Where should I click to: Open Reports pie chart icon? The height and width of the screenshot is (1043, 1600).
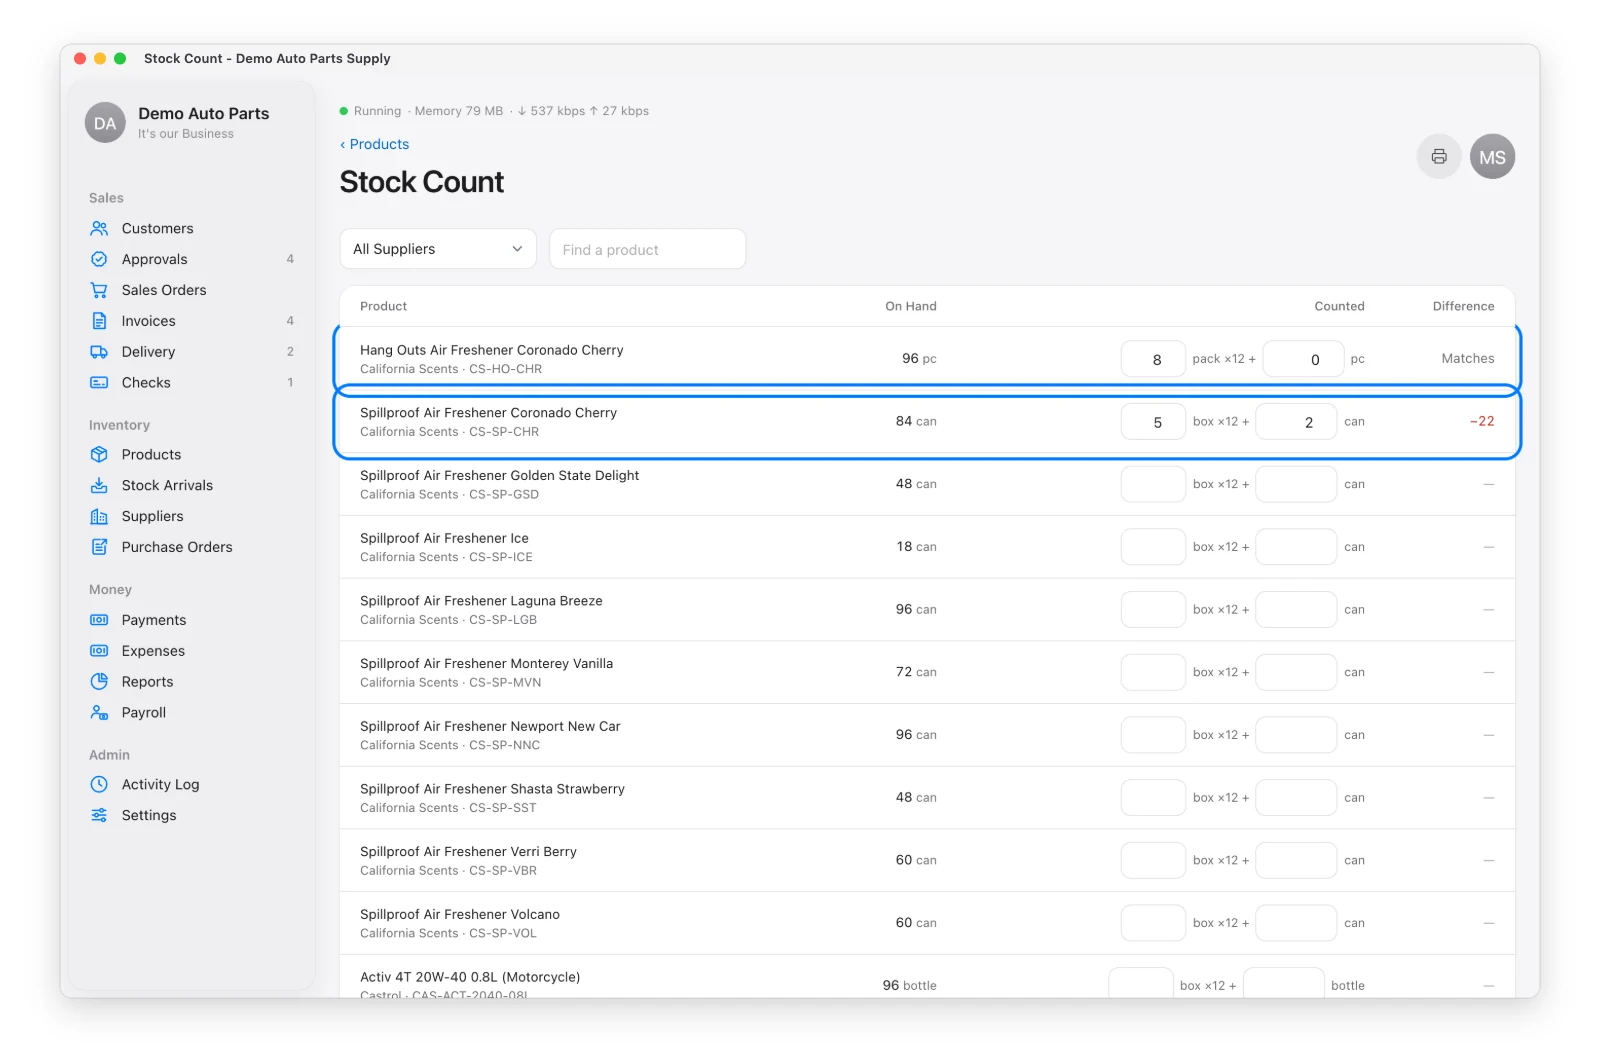point(99,682)
